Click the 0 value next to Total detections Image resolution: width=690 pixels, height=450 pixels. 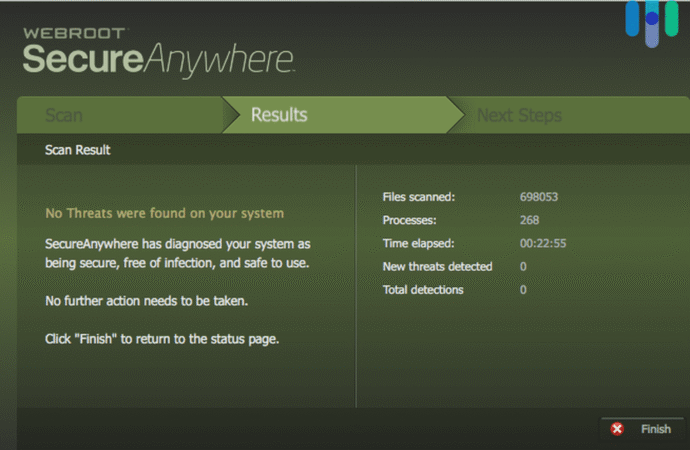tap(523, 290)
